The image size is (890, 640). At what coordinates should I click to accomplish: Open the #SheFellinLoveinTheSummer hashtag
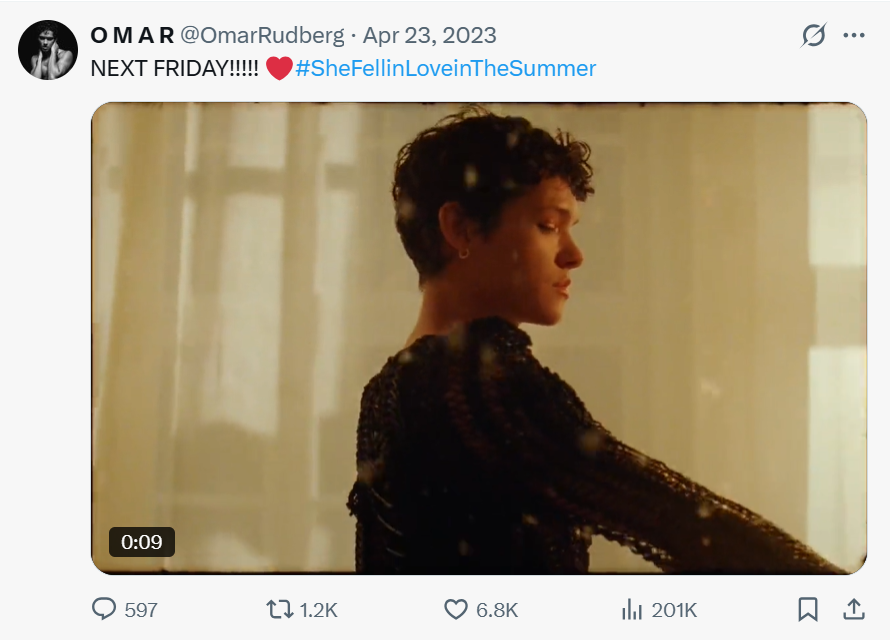coord(446,68)
